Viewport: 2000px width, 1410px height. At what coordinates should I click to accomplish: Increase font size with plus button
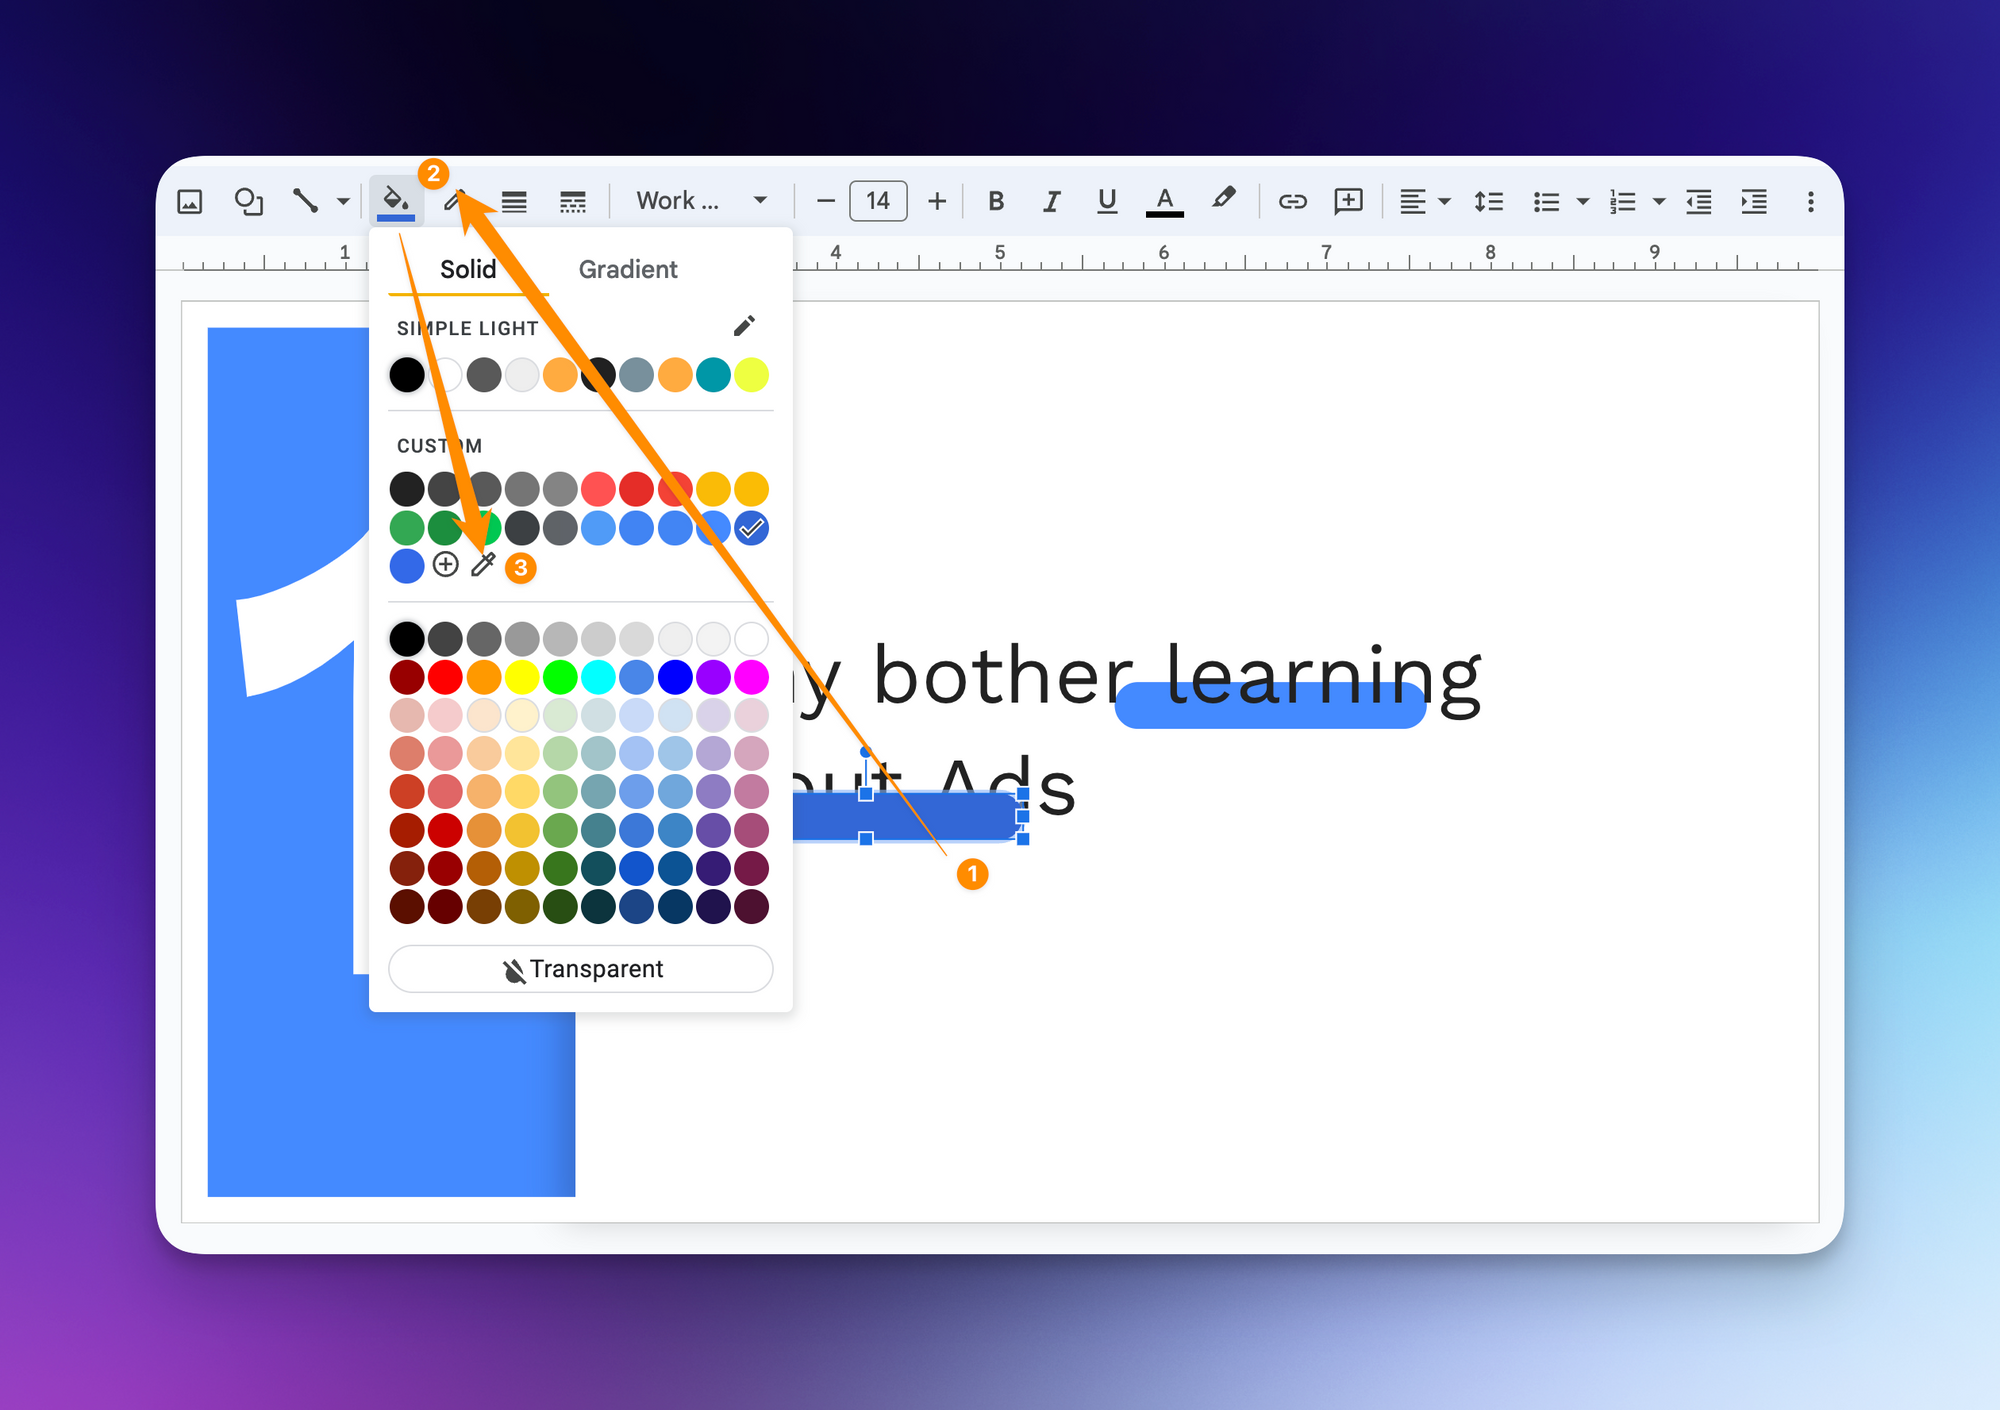point(937,201)
